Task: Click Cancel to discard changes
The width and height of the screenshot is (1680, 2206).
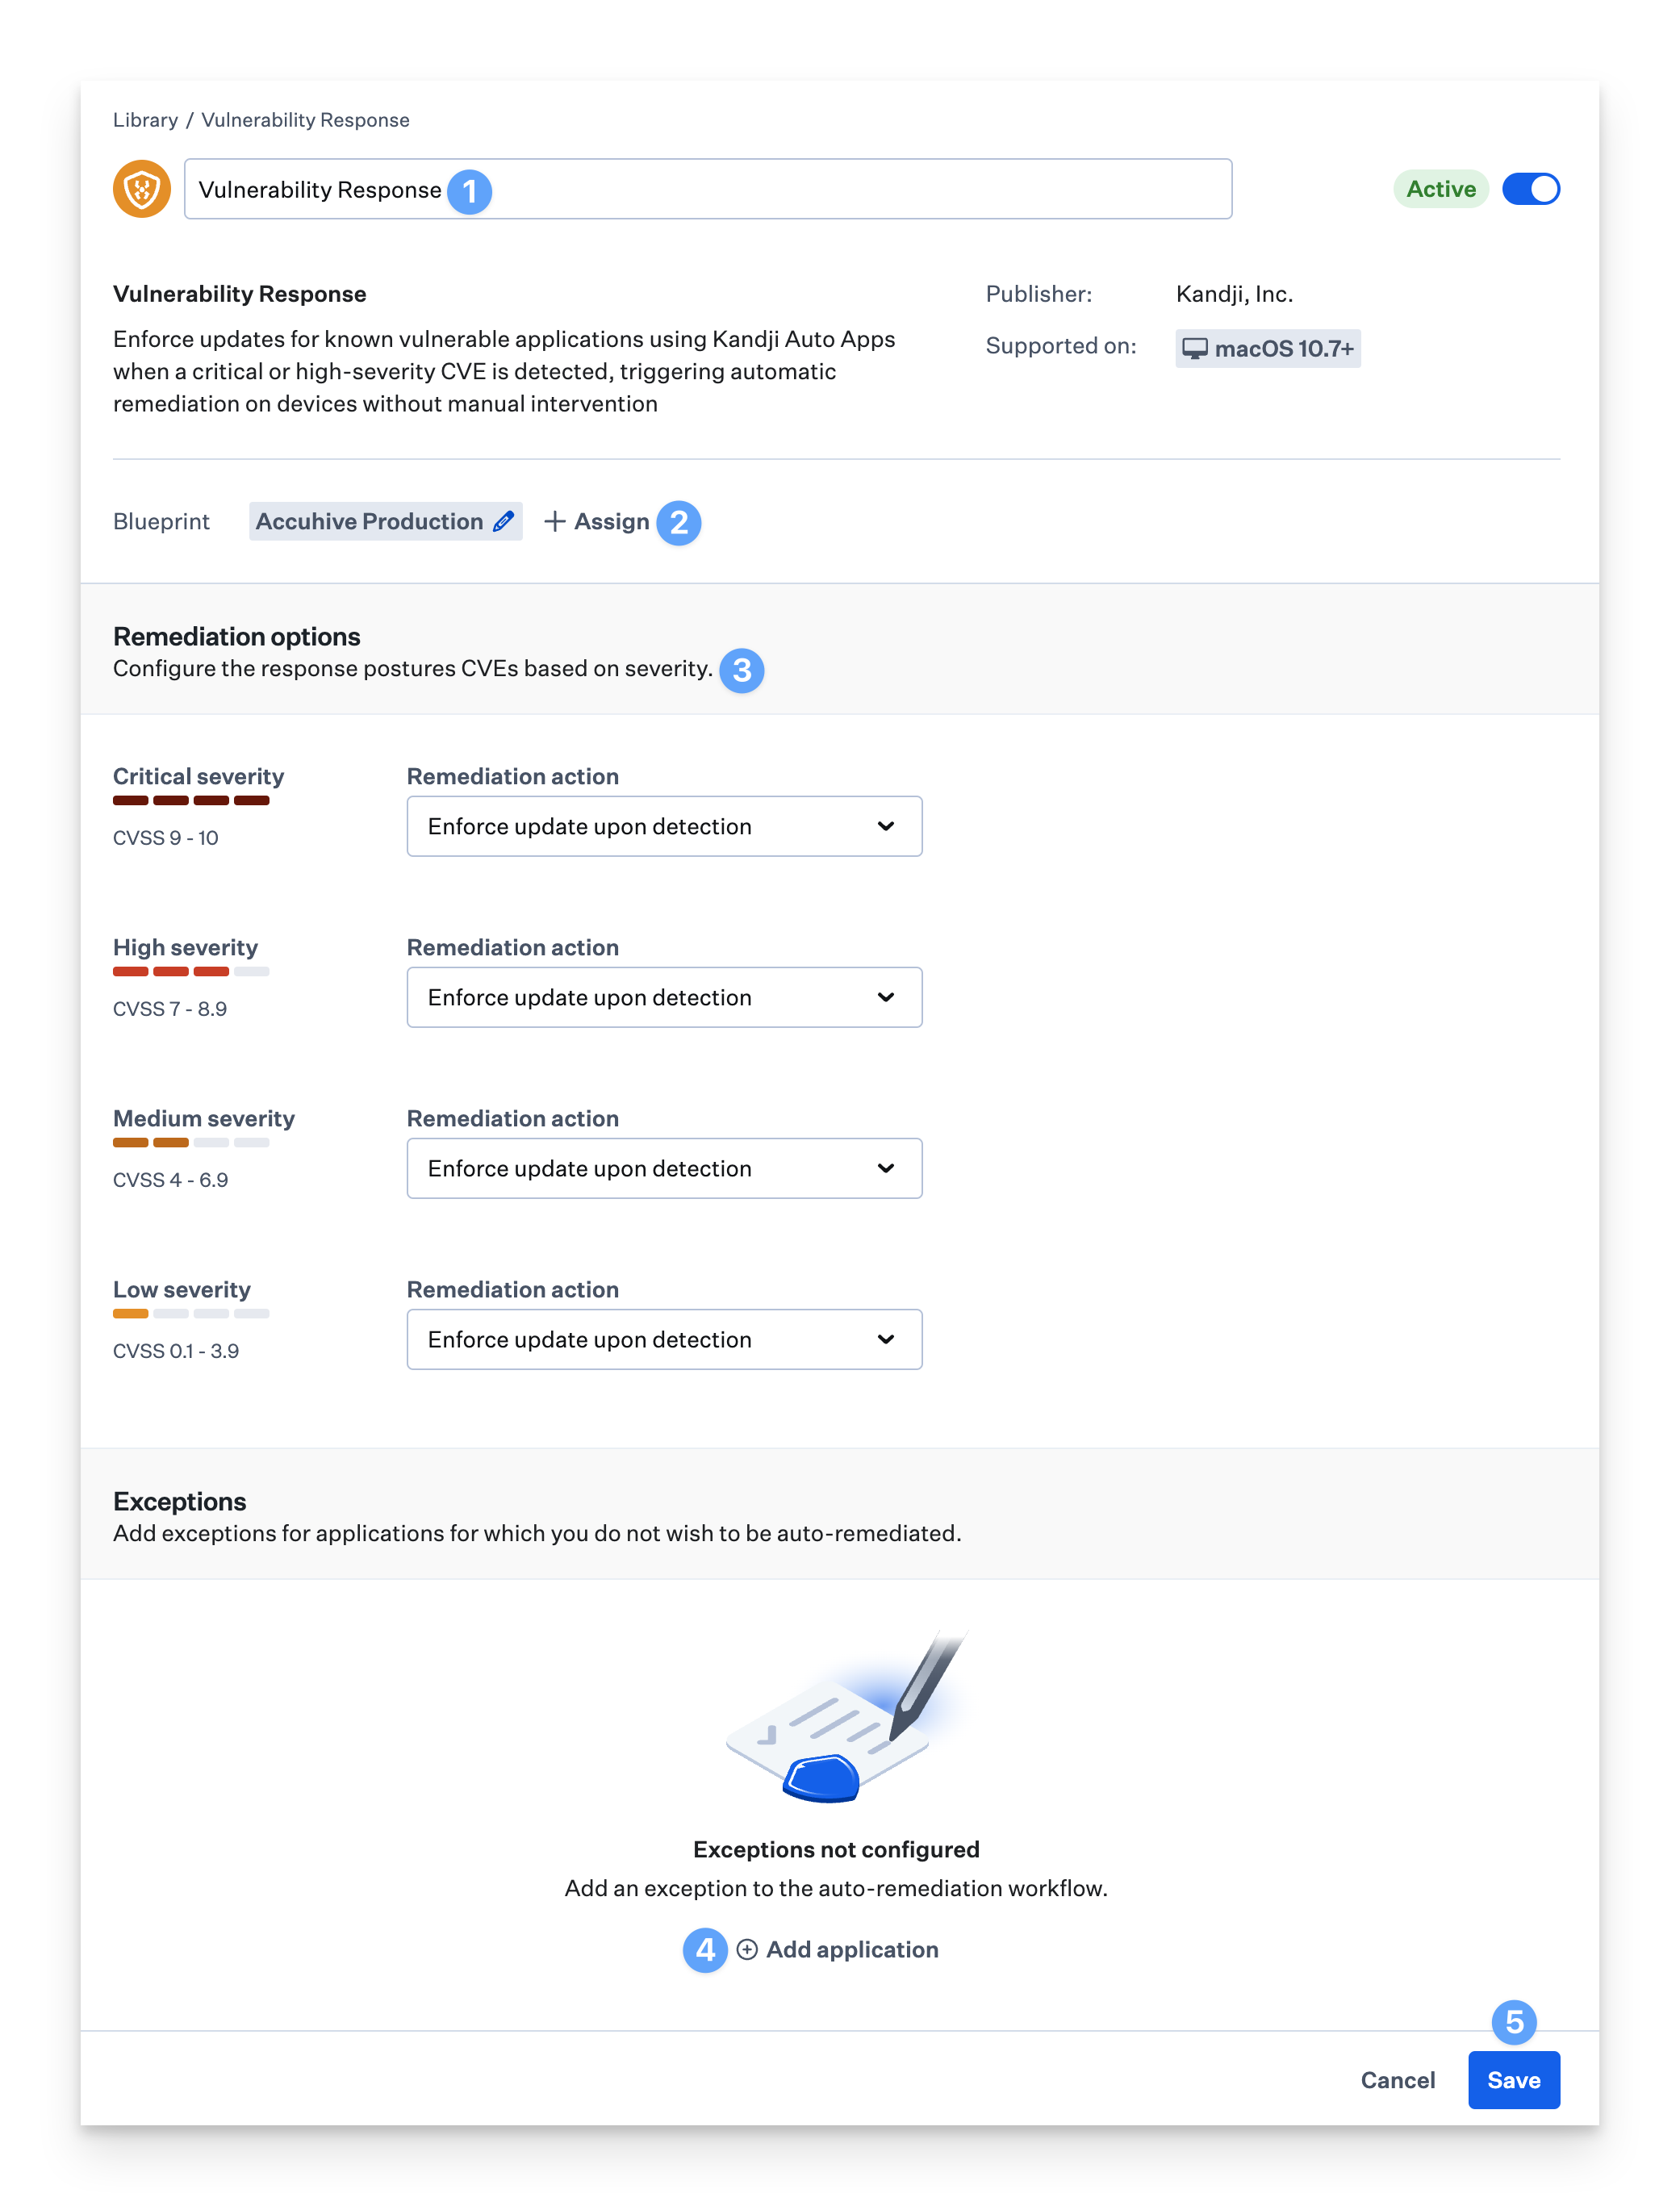Action: pyautogui.click(x=1397, y=2080)
